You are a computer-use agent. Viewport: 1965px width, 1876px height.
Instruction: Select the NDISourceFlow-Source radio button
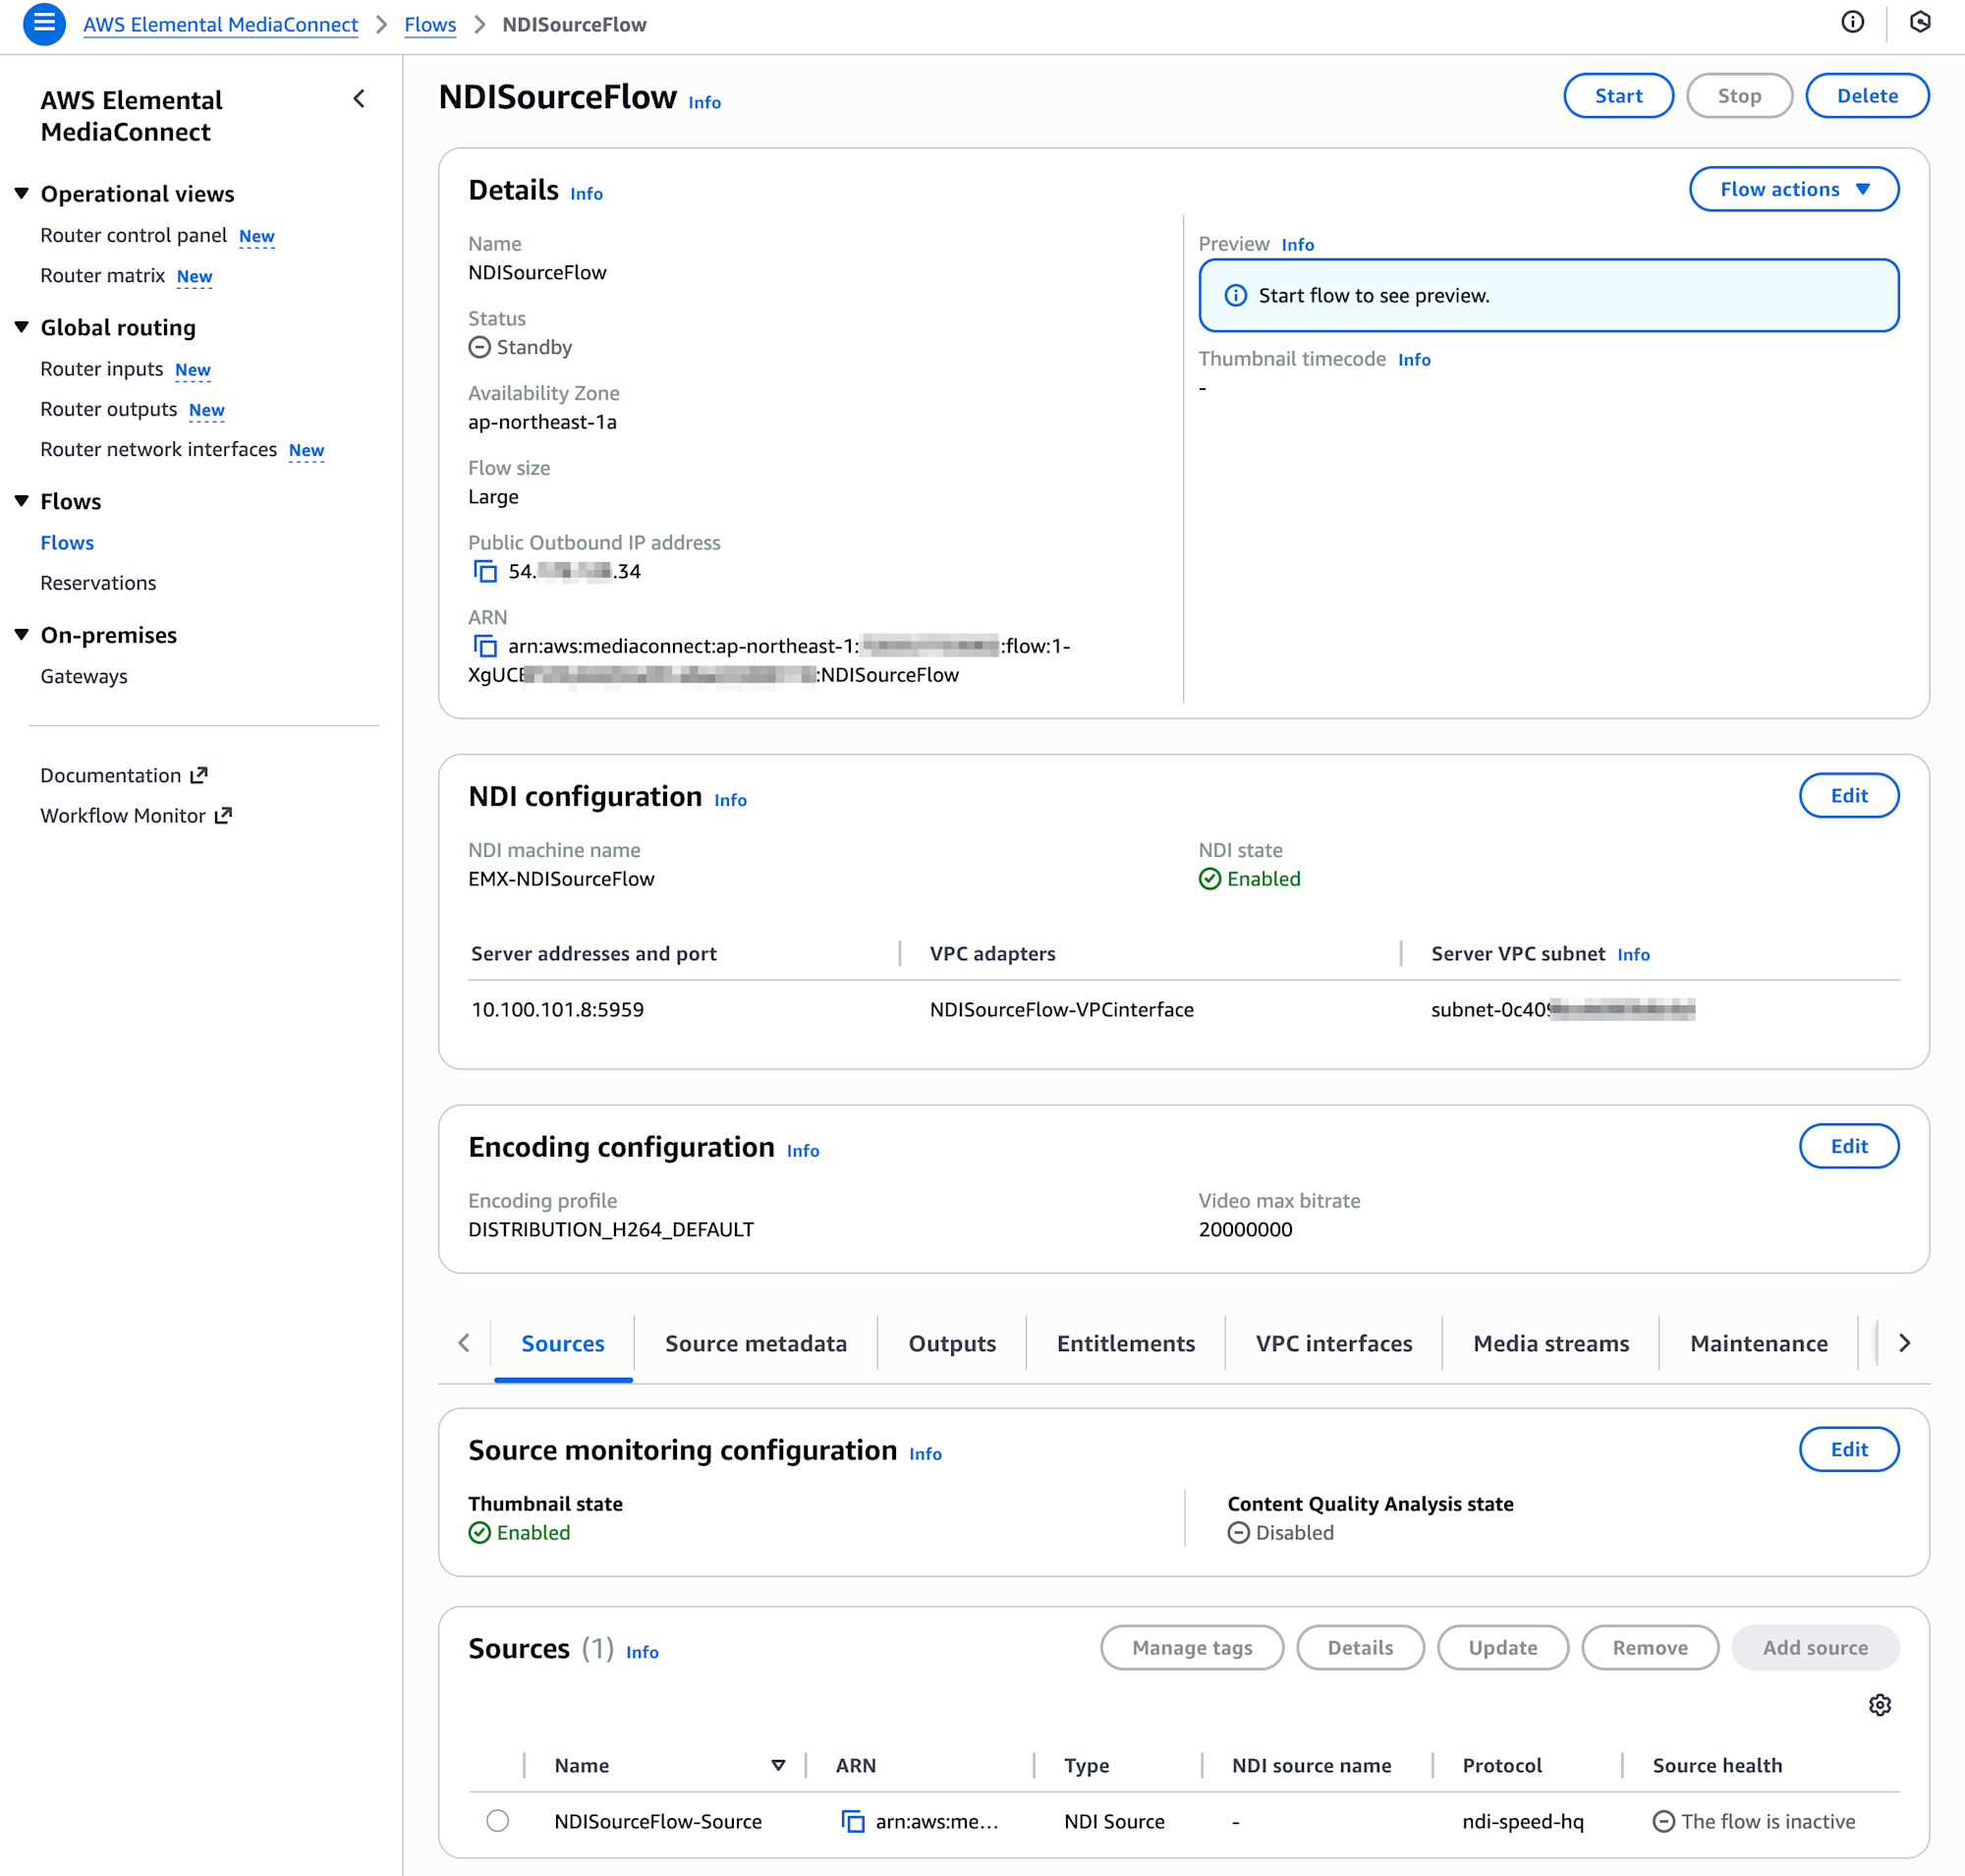click(497, 1820)
